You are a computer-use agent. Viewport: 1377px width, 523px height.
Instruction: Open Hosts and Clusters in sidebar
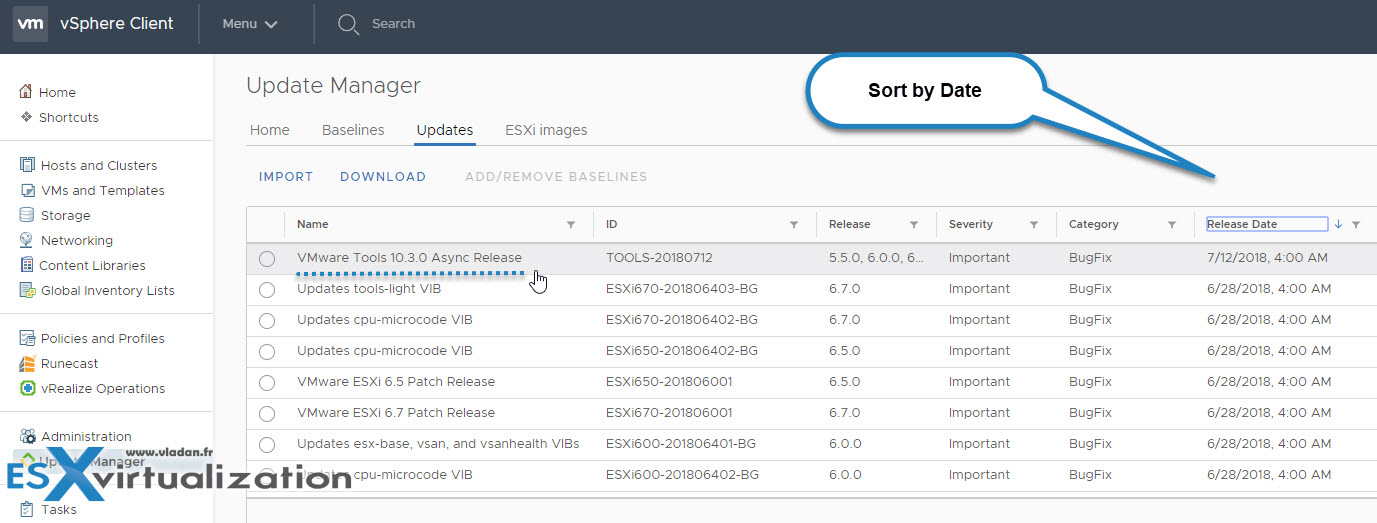tap(99, 165)
